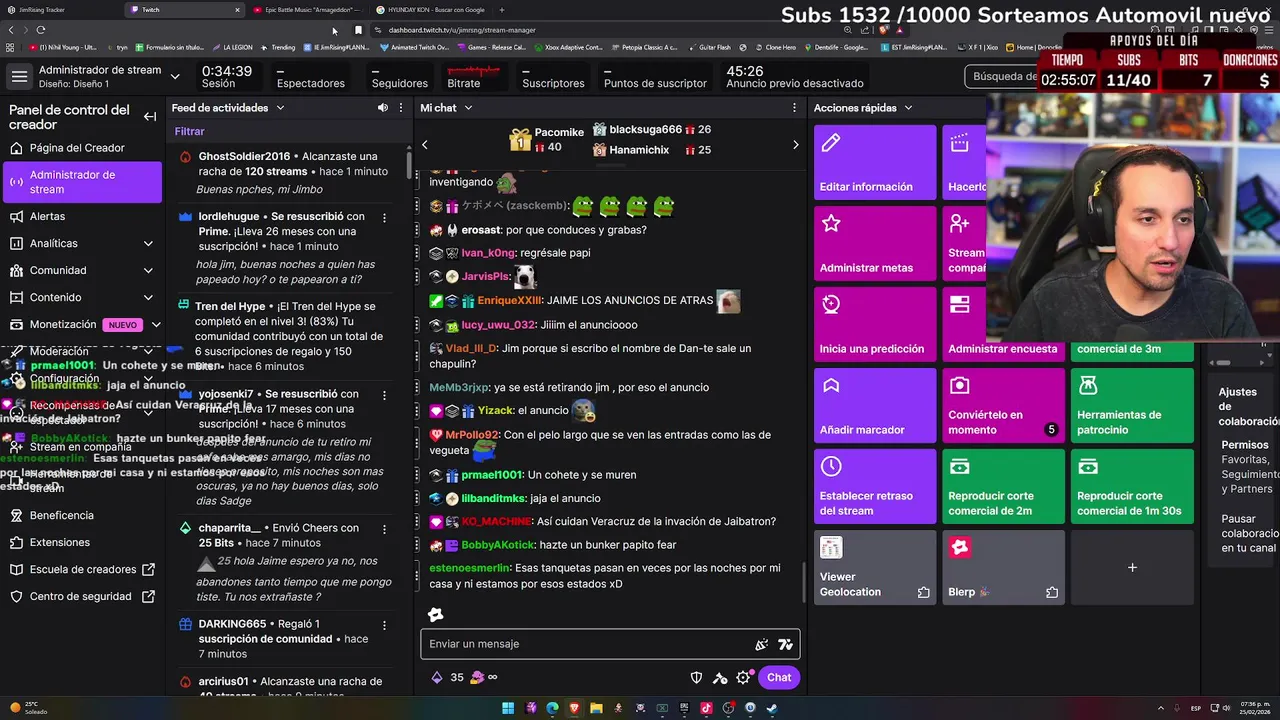Open Viewer Geolocation extension tile
Image resolution: width=1280 pixels, height=720 pixels.
tap(875, 567)
